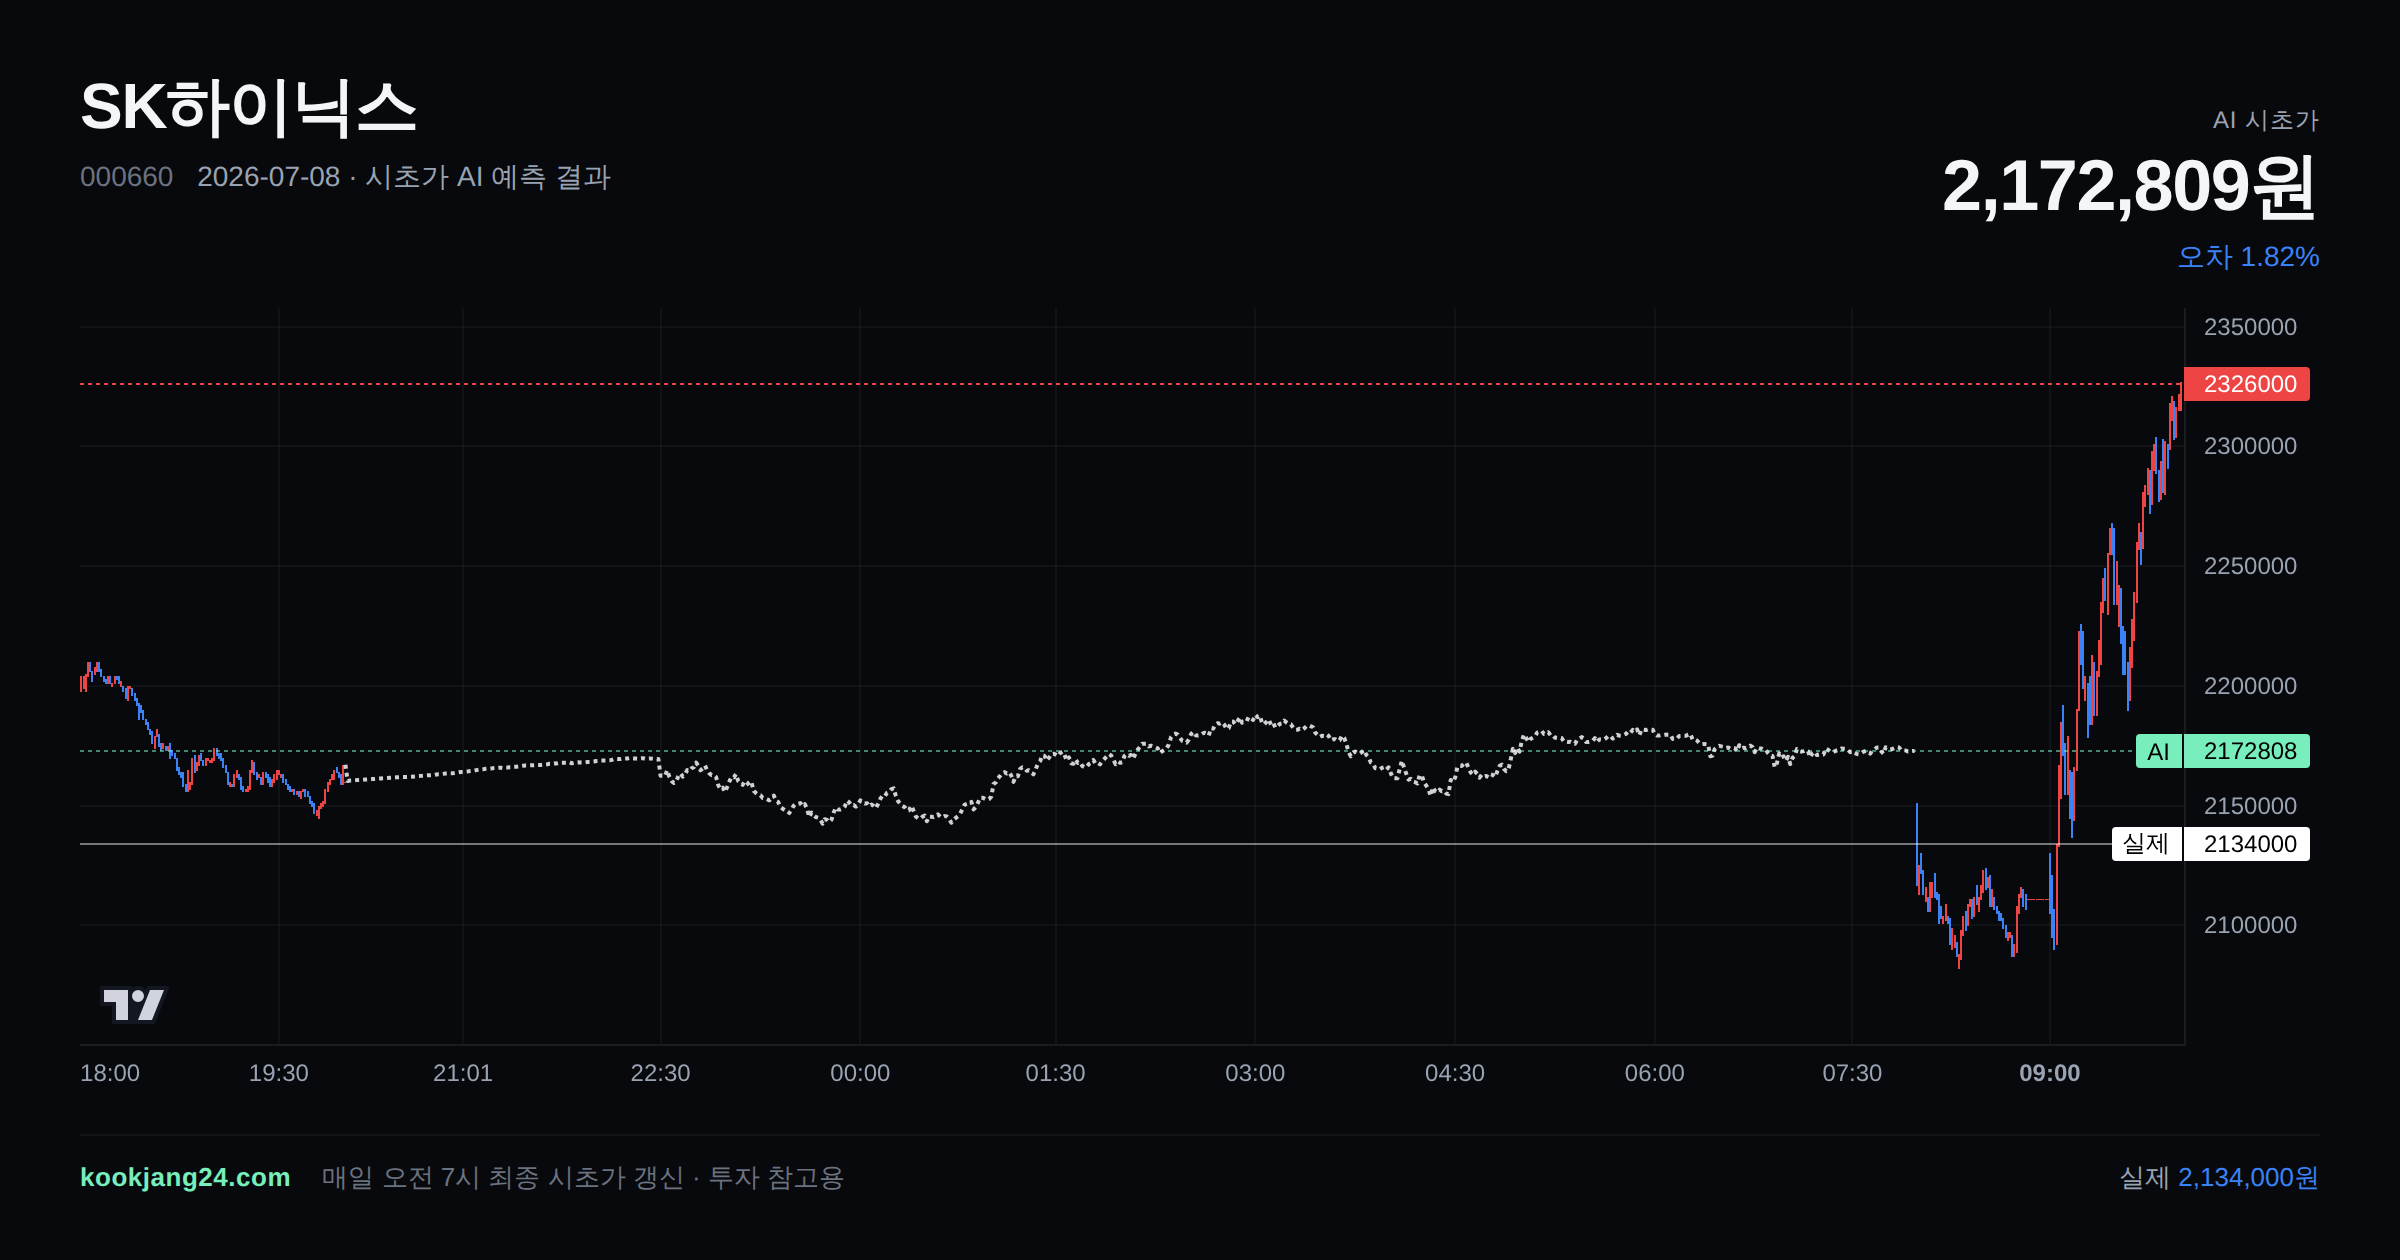Click the white 실제 2134000 price label
This screenshot has height=1260, width=2400.
click(x=2210, y=844)
